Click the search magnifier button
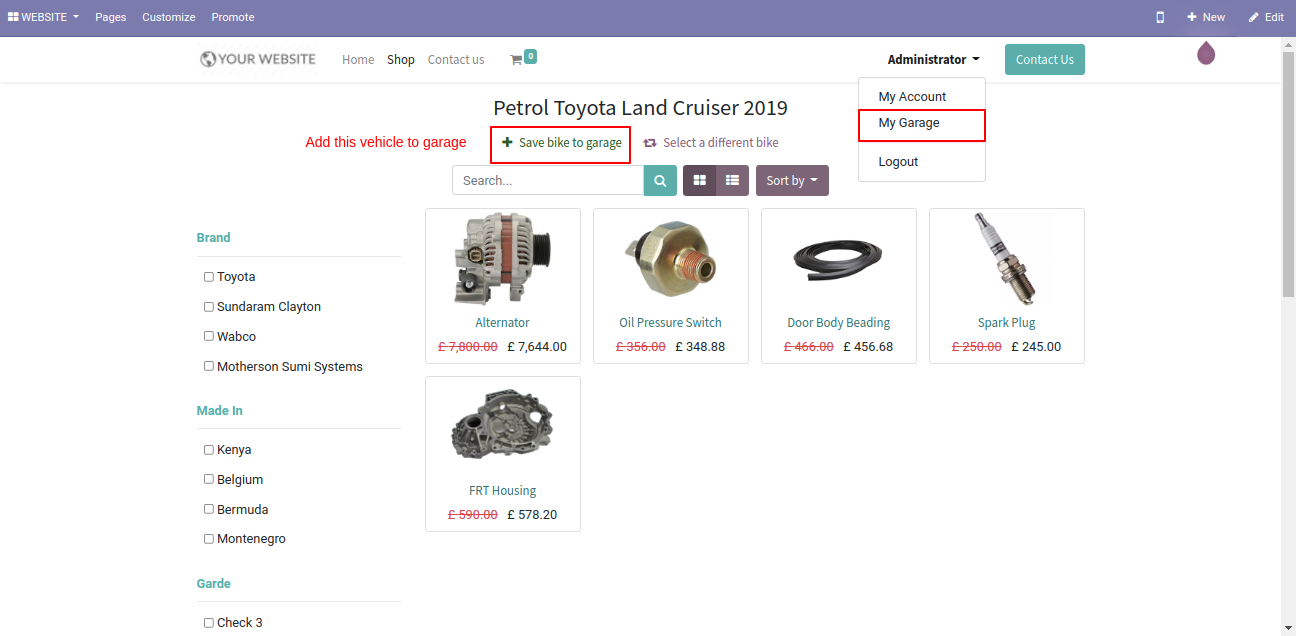1296x636 pixels. coord(660,181)
